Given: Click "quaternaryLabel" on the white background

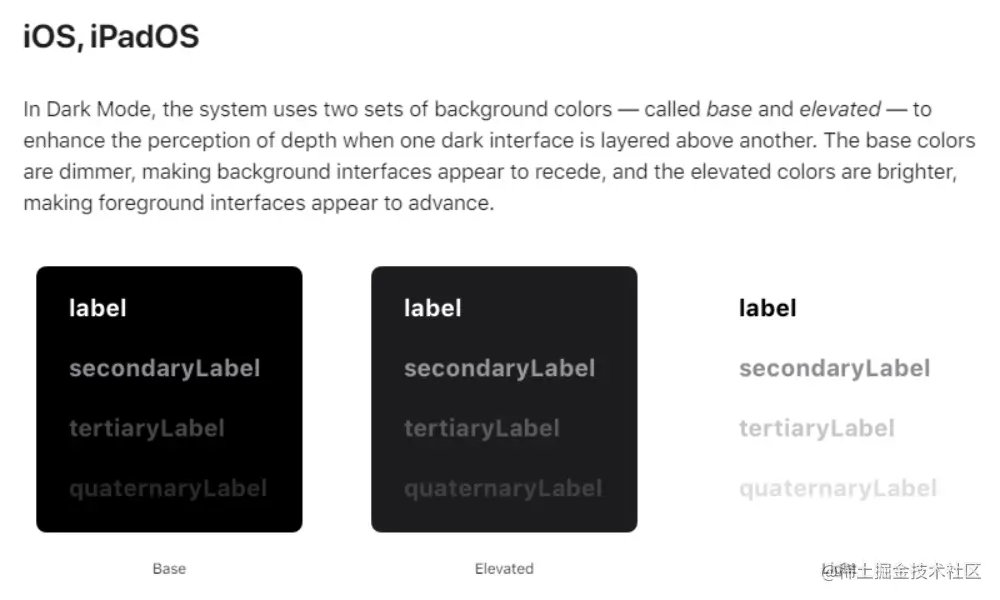Looking at the screenshot, I should pyautogui.click(x=838, y=488).
